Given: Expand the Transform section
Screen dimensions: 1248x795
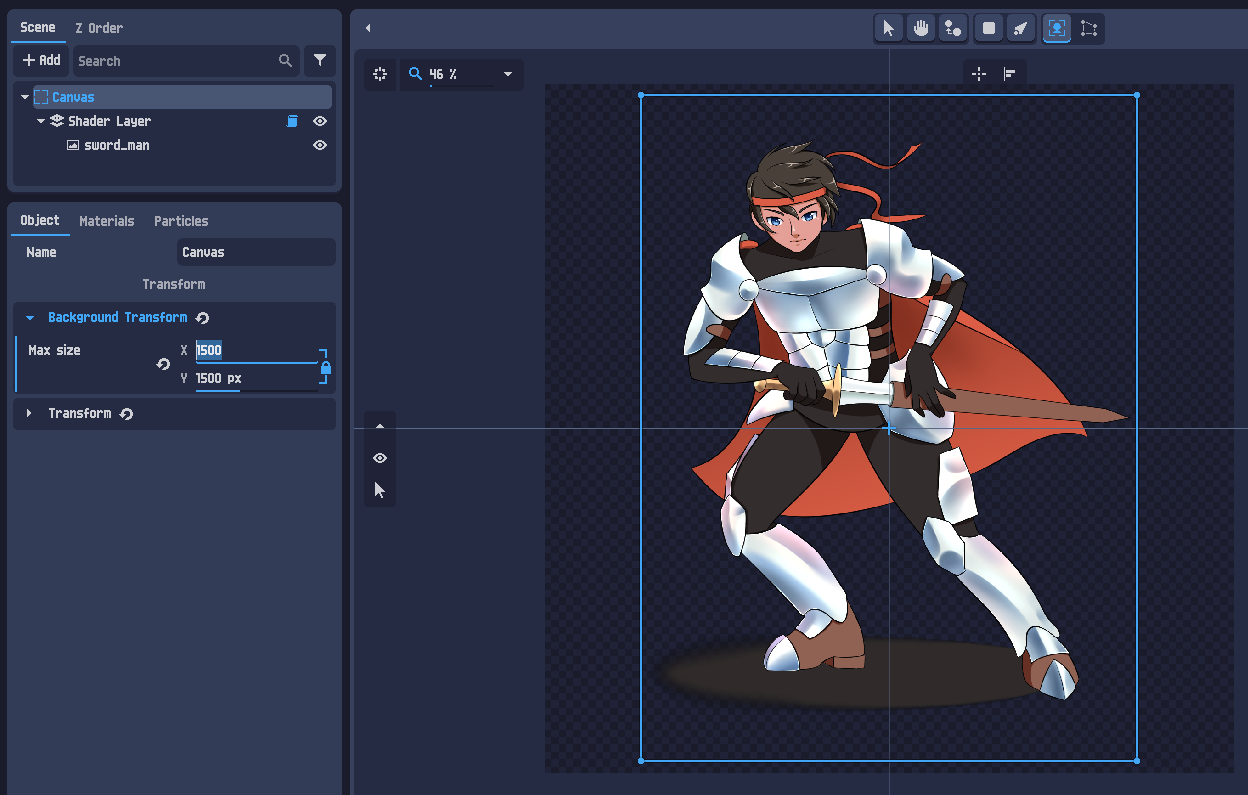Looking at the screenshot, I should (x=27, y=413).
